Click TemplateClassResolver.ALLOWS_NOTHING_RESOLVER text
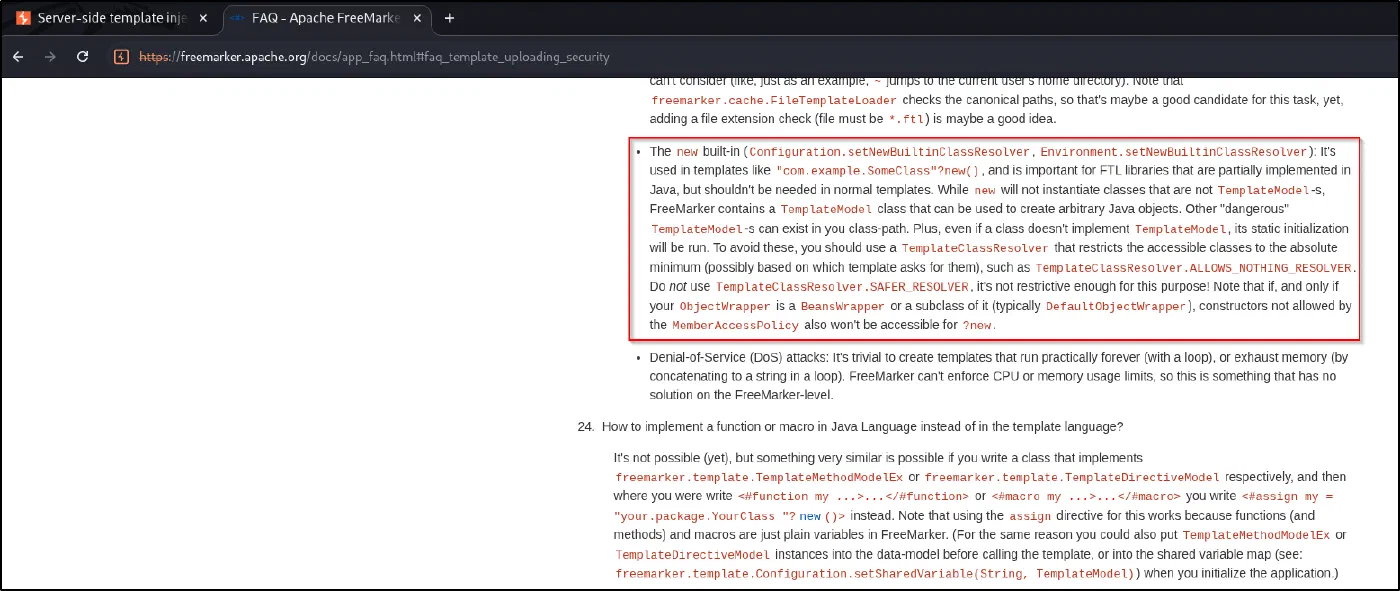1400x591 pixels. point(1194,268)
